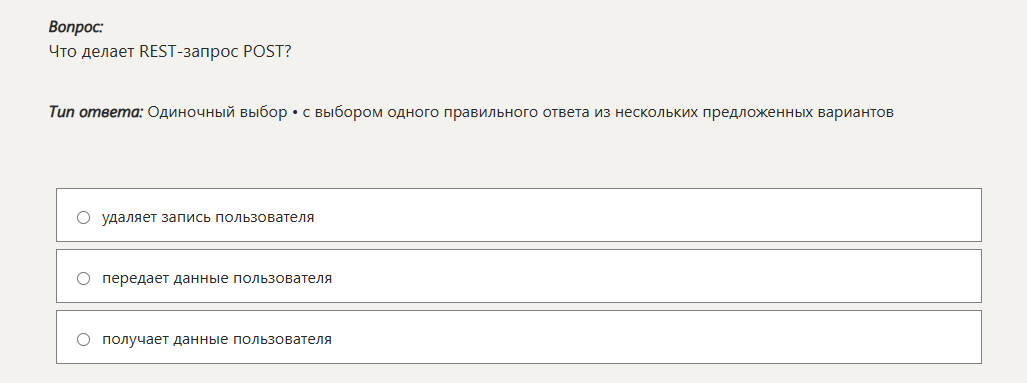Click the "получает данные пользователя" answer label
Screen dimensions: 1027x383
[217, 338]
